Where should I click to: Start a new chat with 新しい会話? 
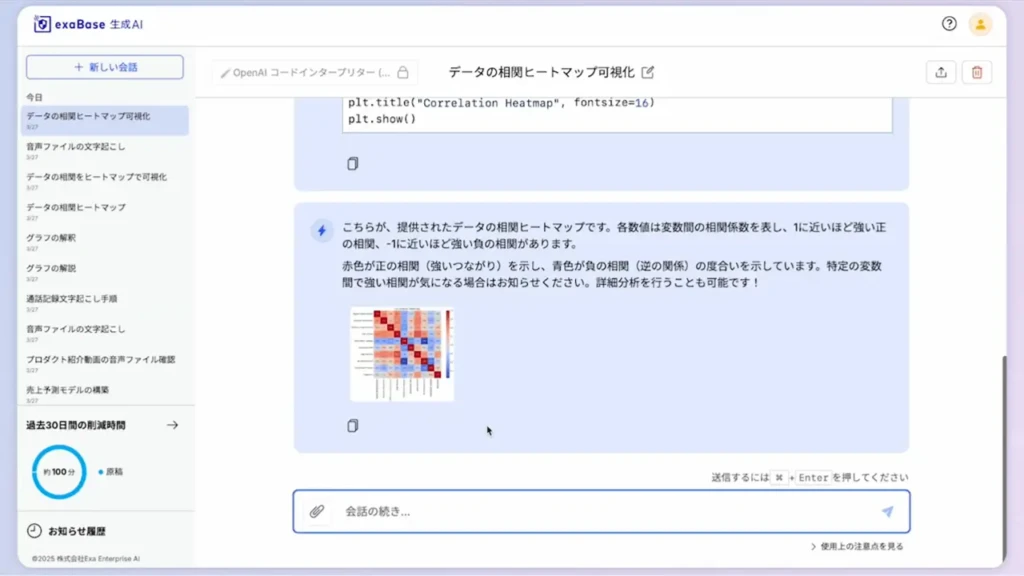pyautogui.click(x=103, y=66)
